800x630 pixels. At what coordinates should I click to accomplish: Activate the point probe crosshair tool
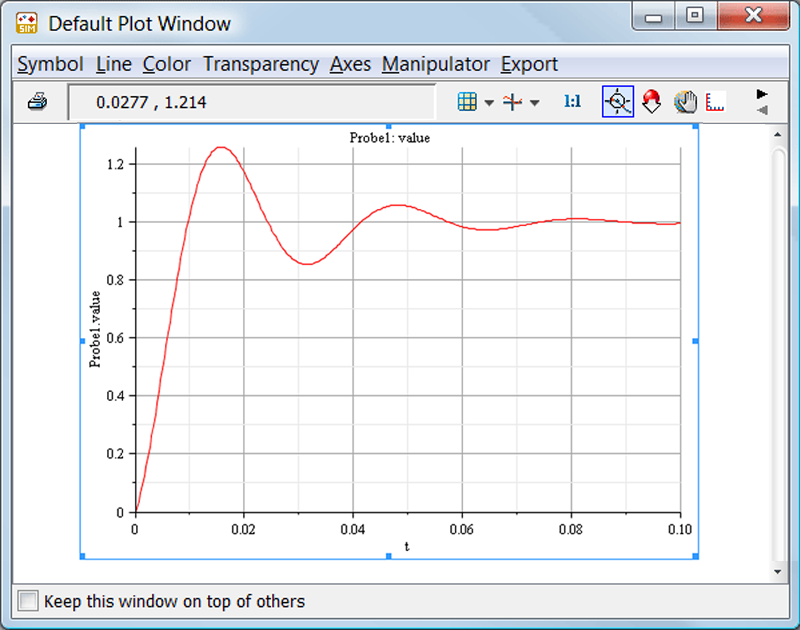pyautogui.click(x=618, y=102)
